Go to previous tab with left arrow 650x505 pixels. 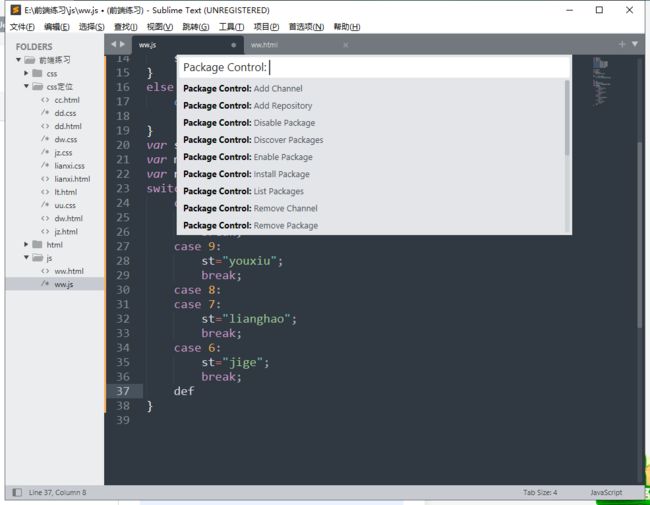(x=114, y=44)
